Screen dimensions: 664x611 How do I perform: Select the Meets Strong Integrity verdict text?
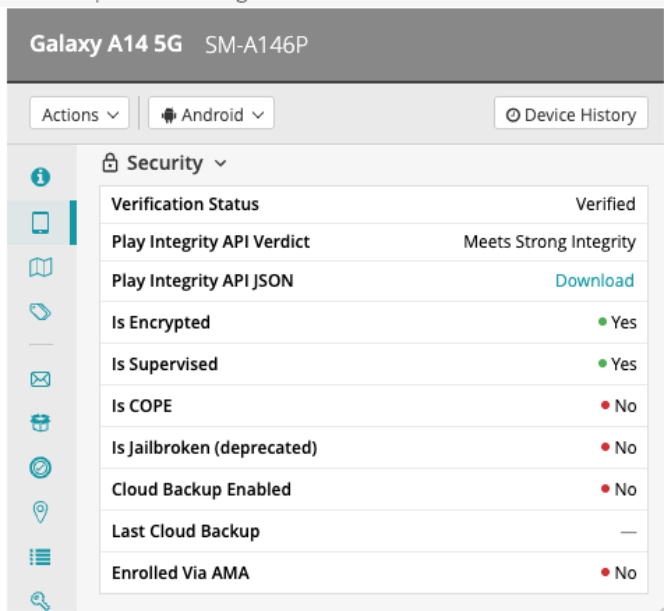point(549,242)
